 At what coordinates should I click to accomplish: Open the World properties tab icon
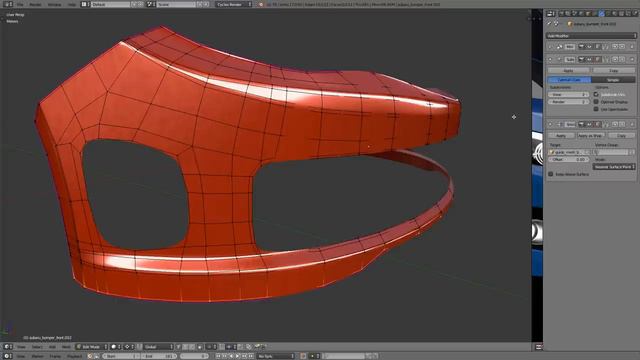point(580,13)
